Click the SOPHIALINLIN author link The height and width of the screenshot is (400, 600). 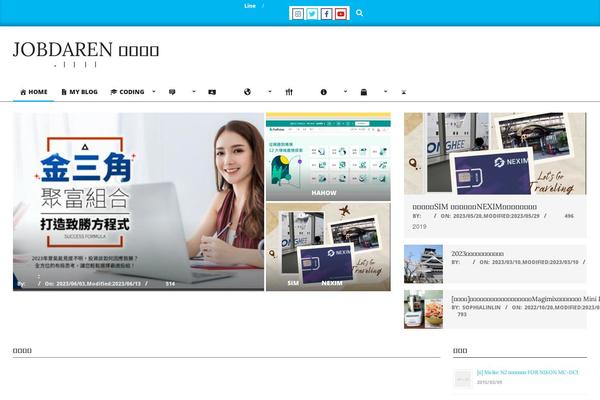pos(481,307)
